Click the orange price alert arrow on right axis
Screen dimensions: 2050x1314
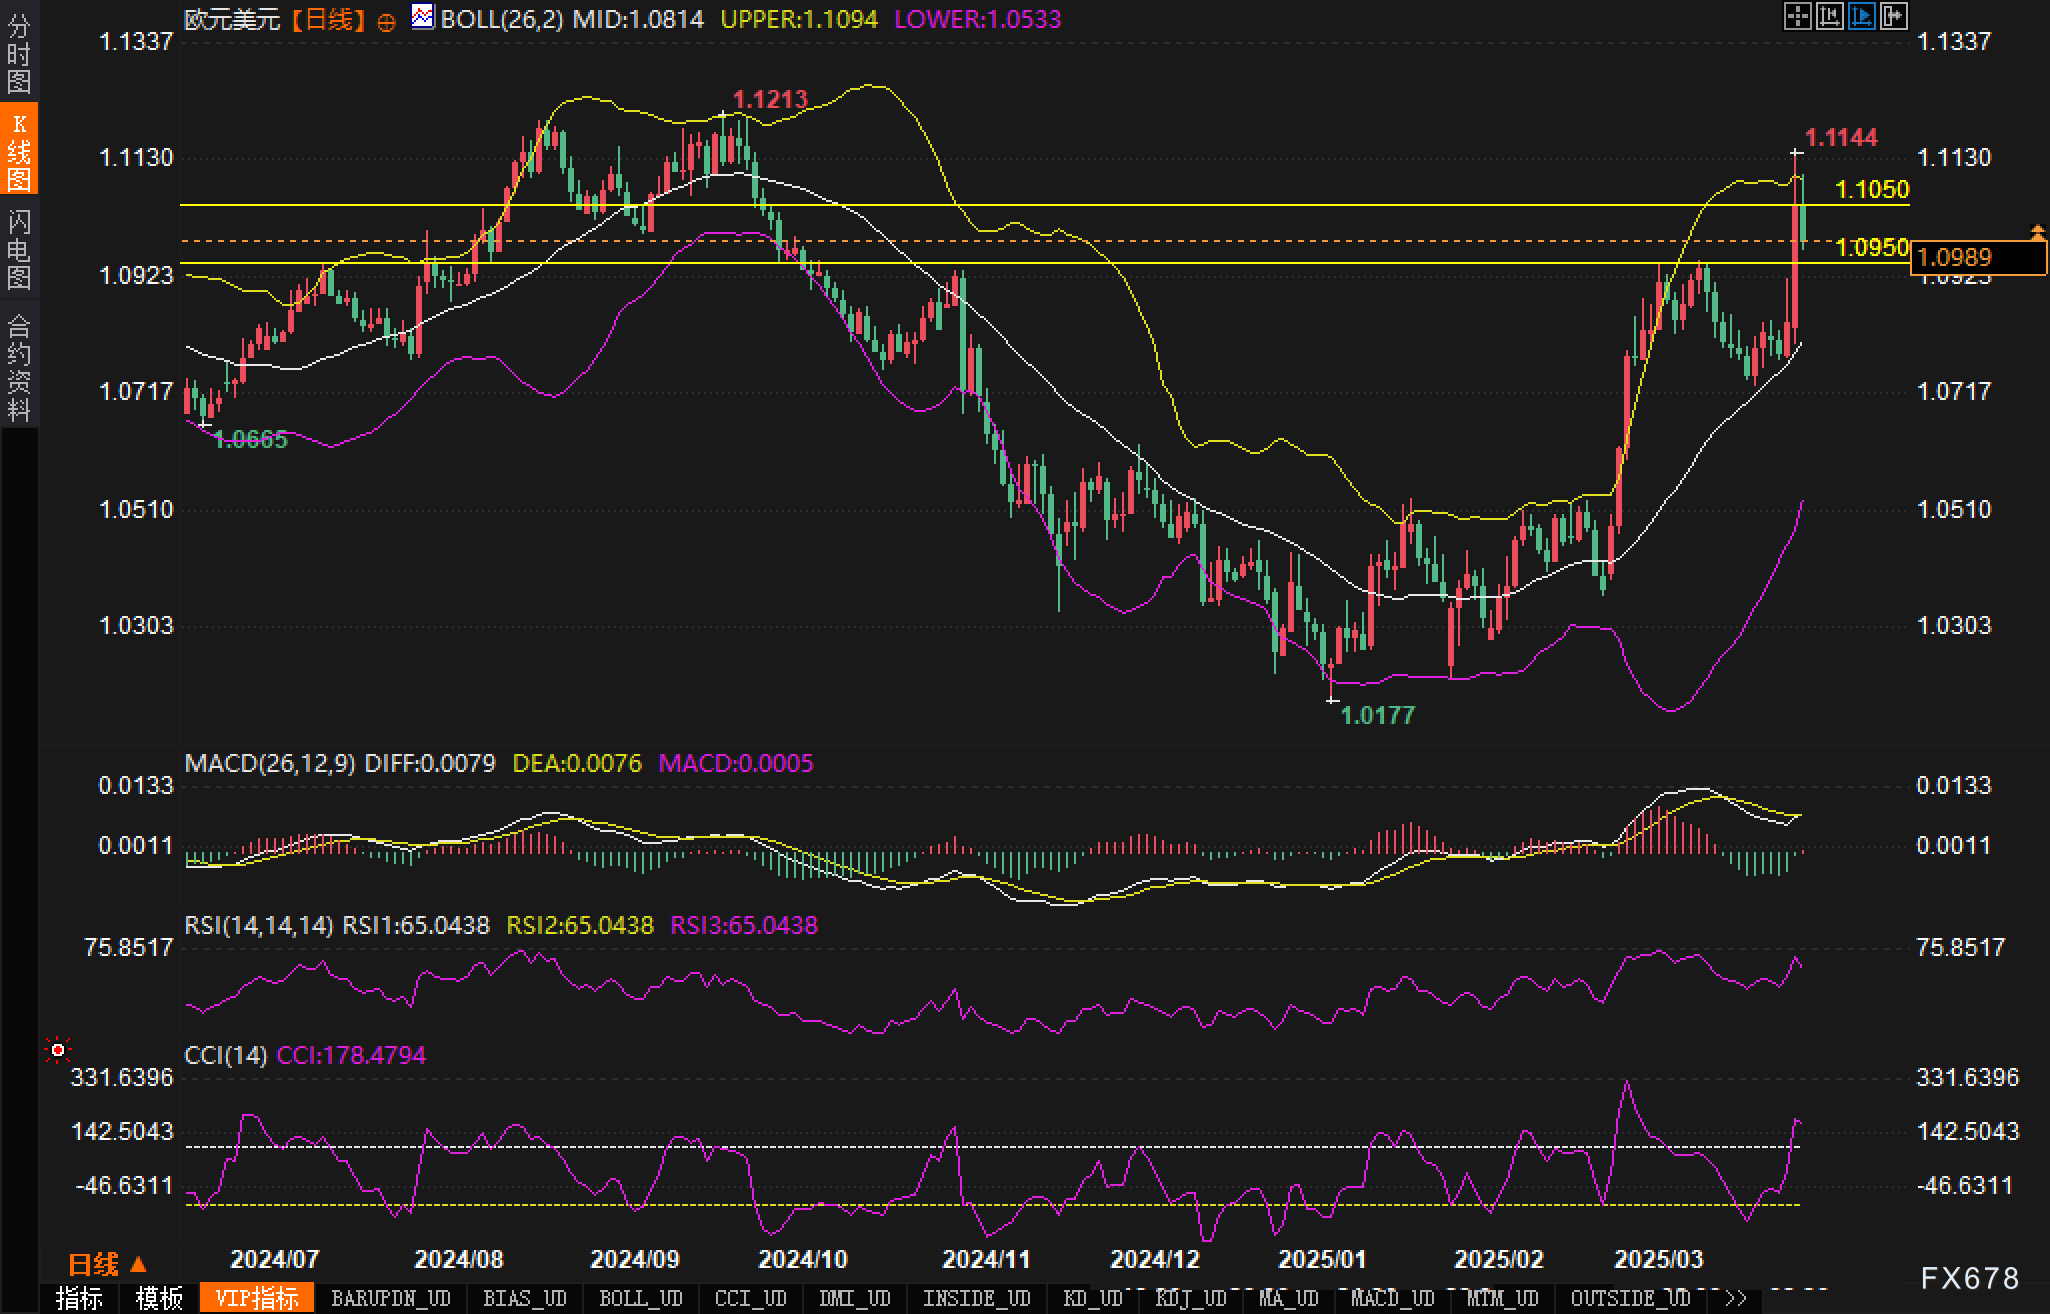click(x=2037, y=233)
